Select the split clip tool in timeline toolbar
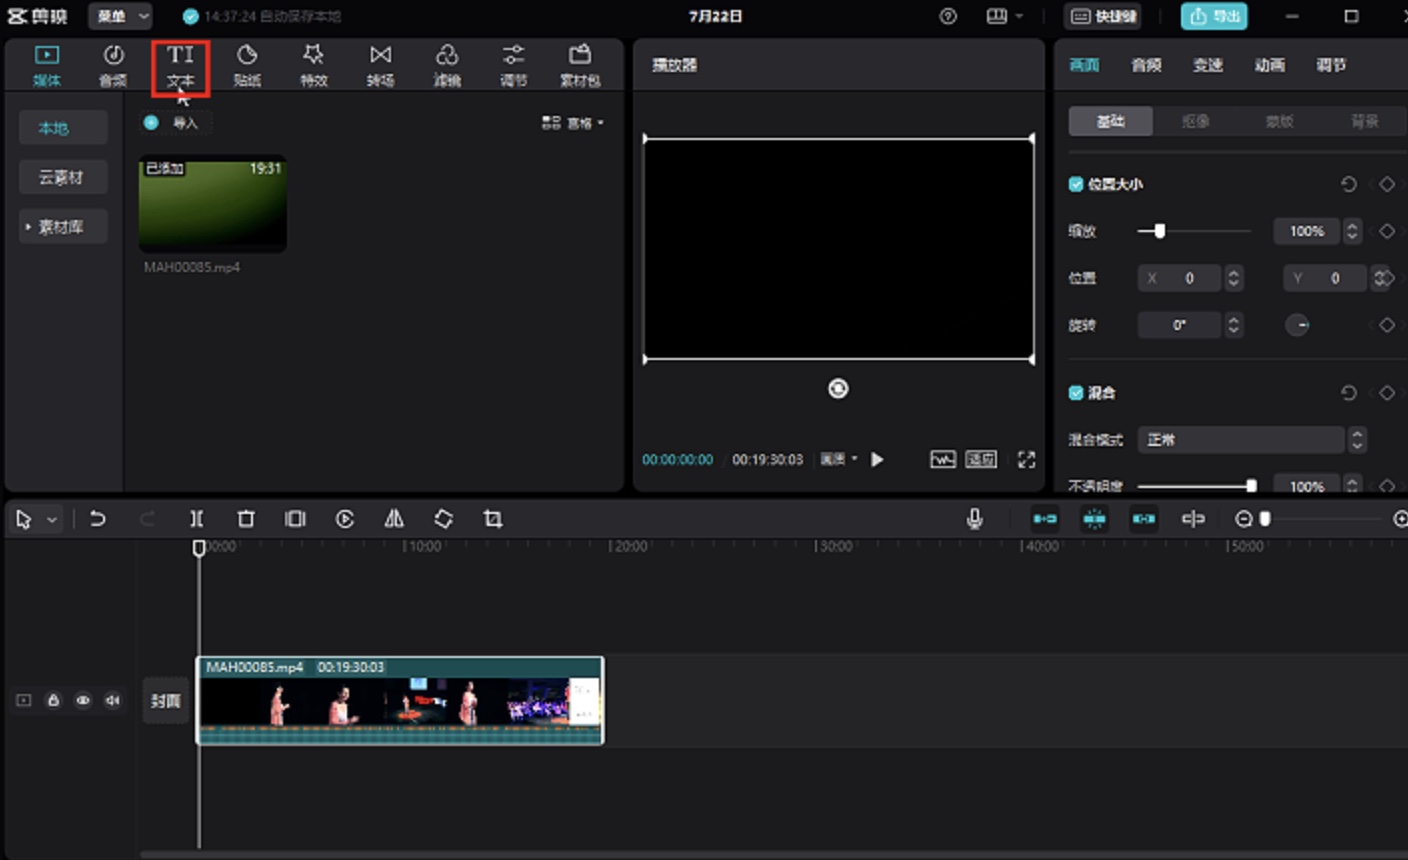 click(x=196, y=518)
